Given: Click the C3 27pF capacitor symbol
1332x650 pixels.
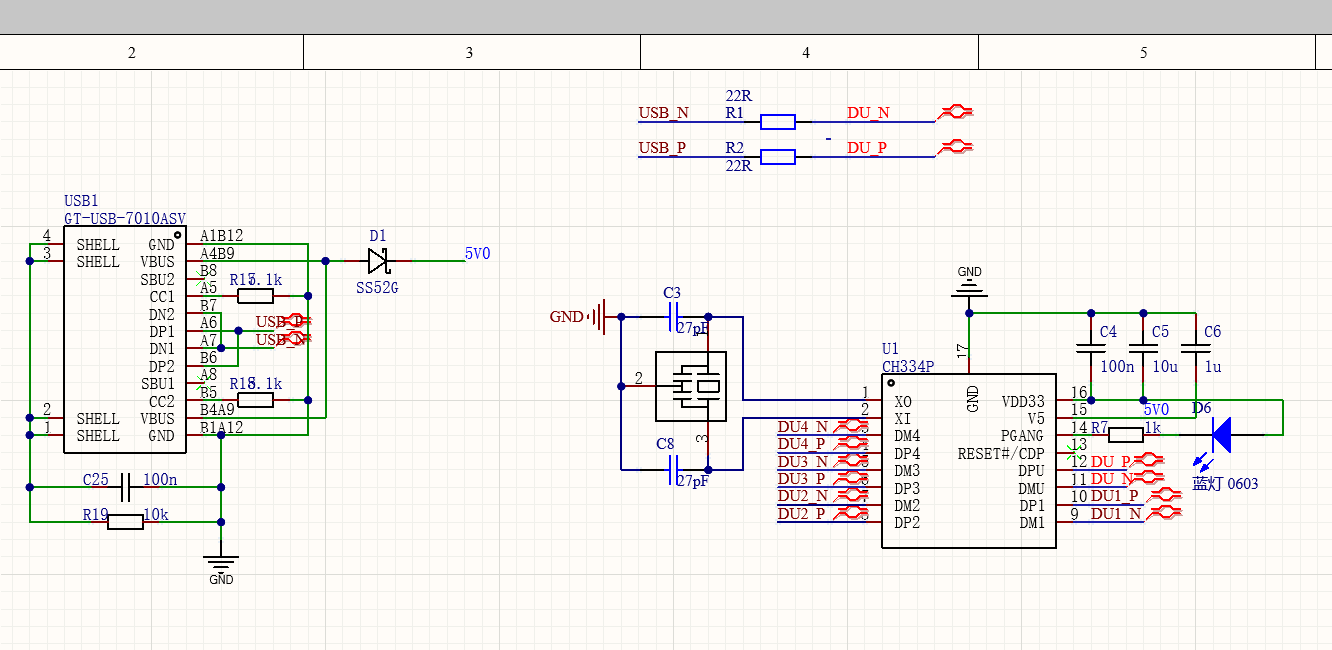Looking at the screenshot, I should (x=673, y=317).
